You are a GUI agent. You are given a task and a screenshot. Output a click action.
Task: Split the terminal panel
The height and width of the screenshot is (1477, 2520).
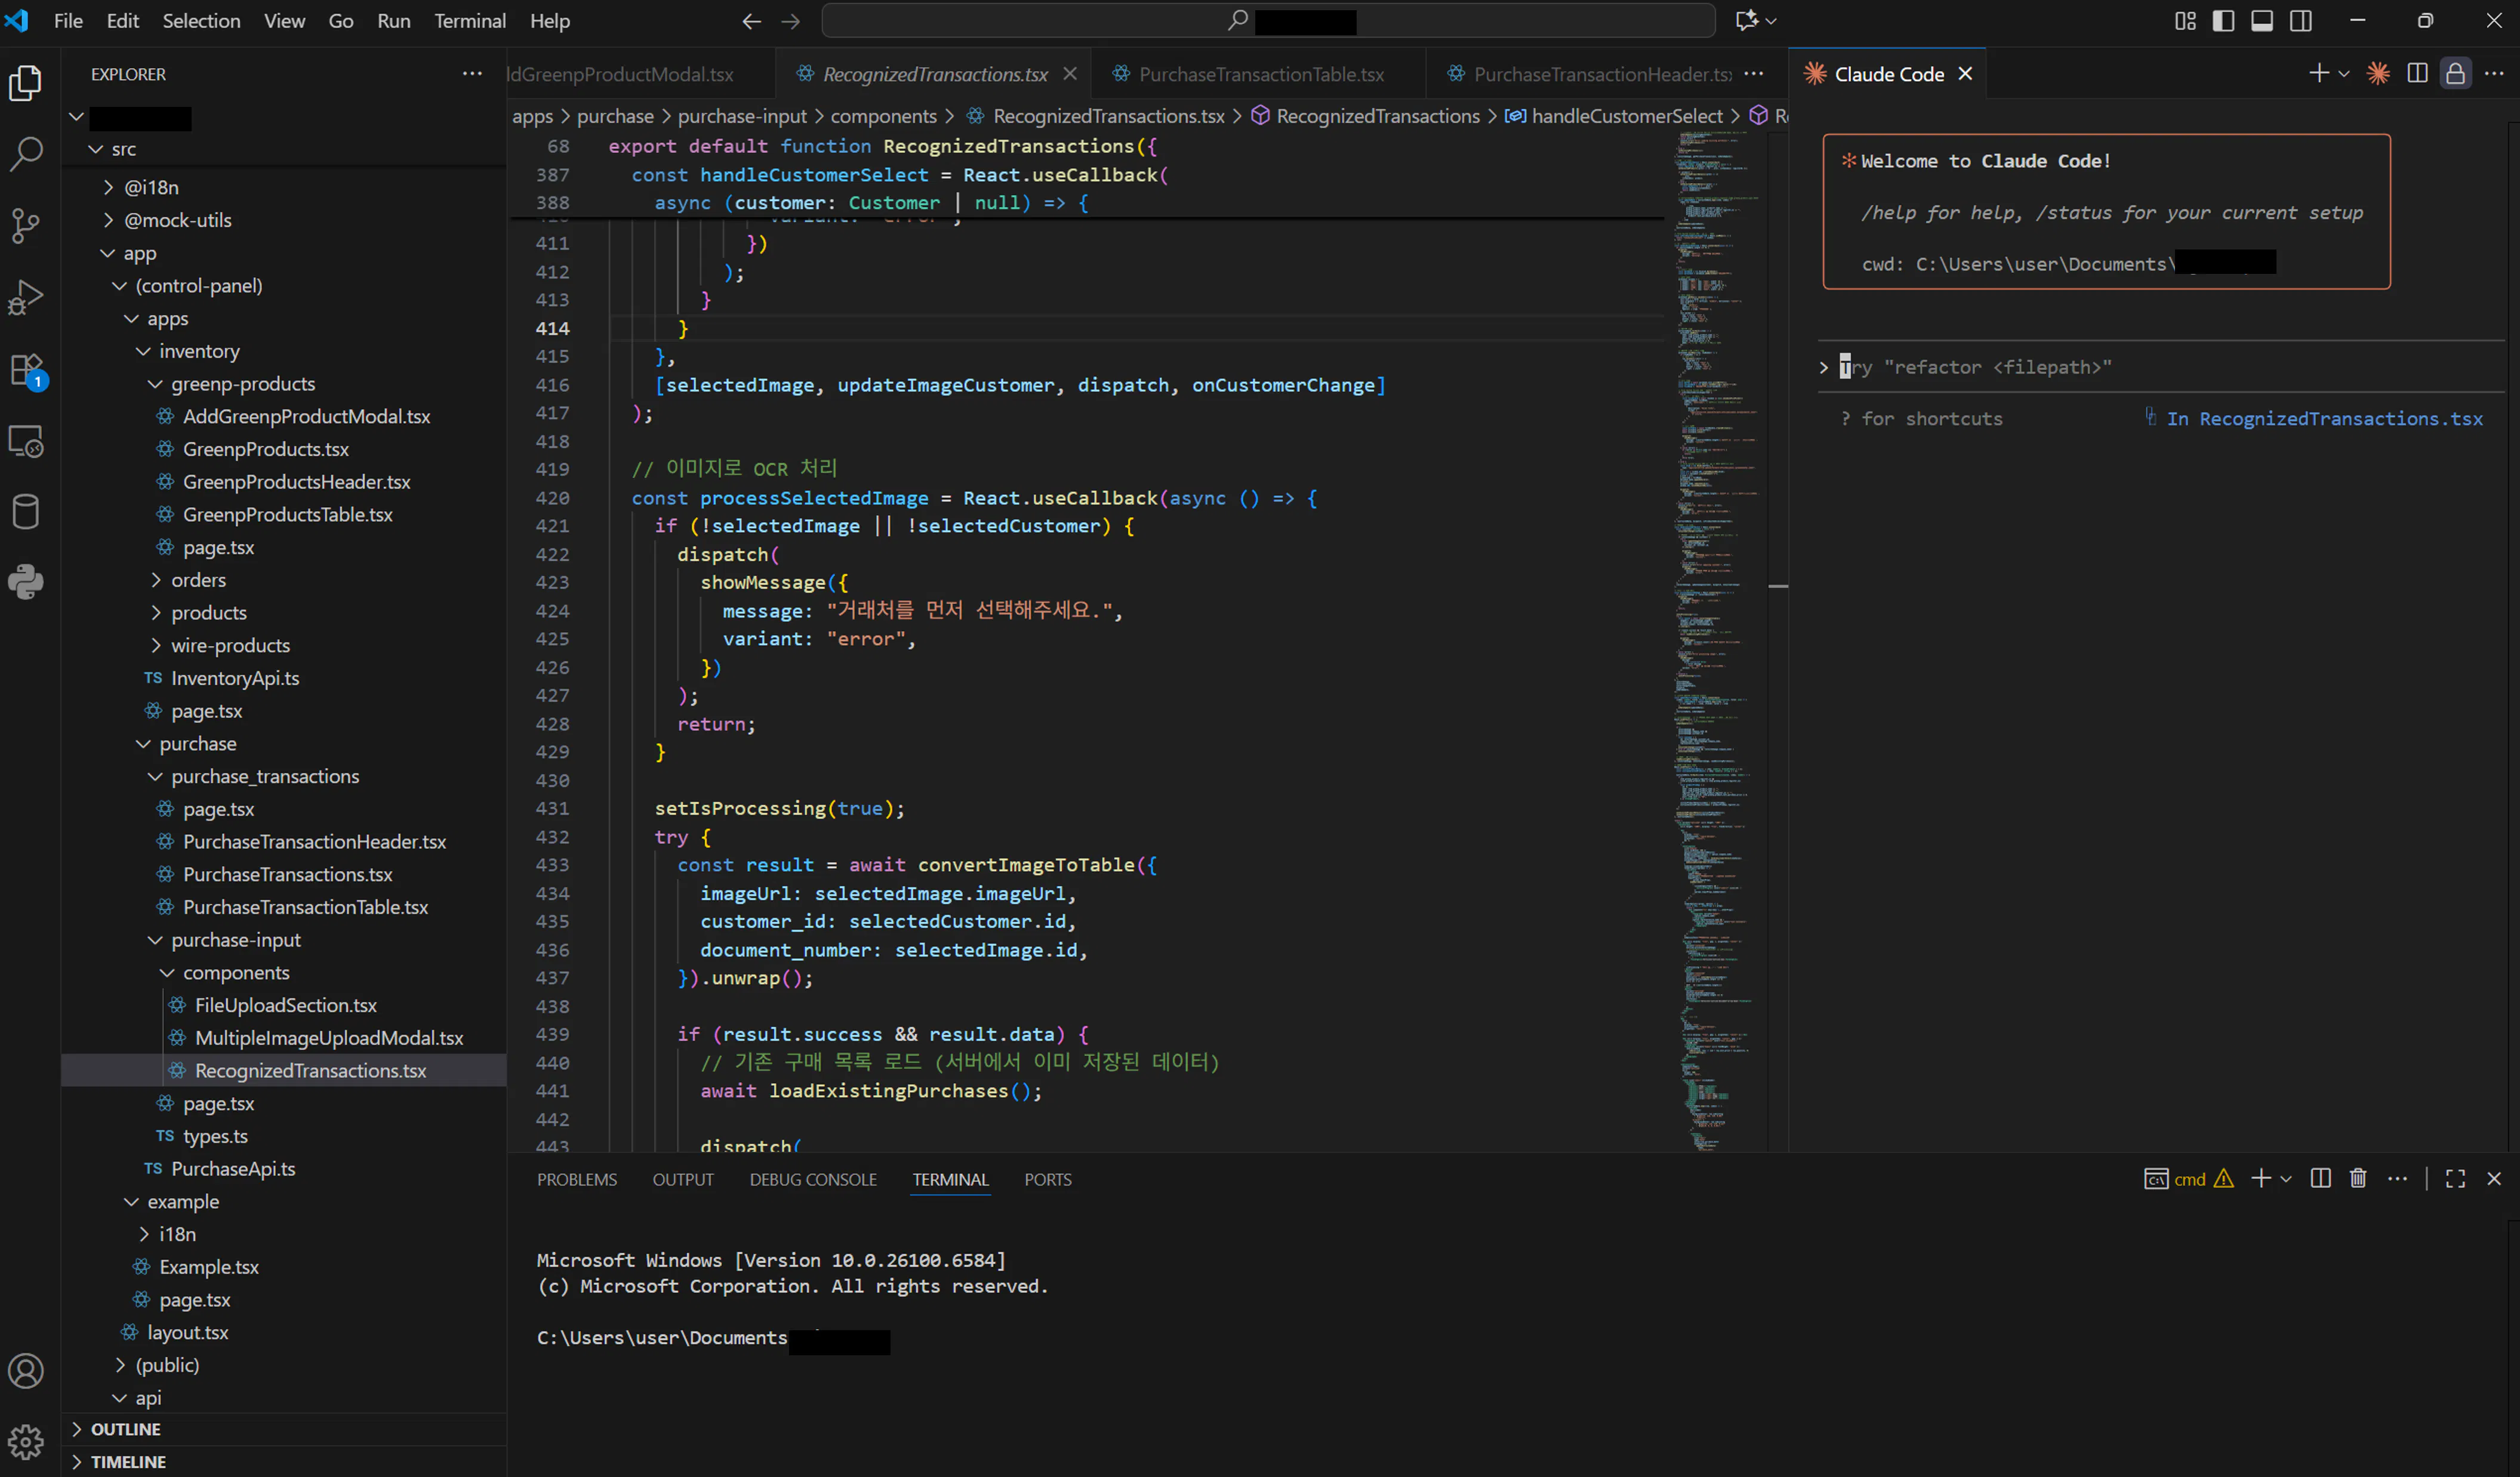[2320, 1179]
